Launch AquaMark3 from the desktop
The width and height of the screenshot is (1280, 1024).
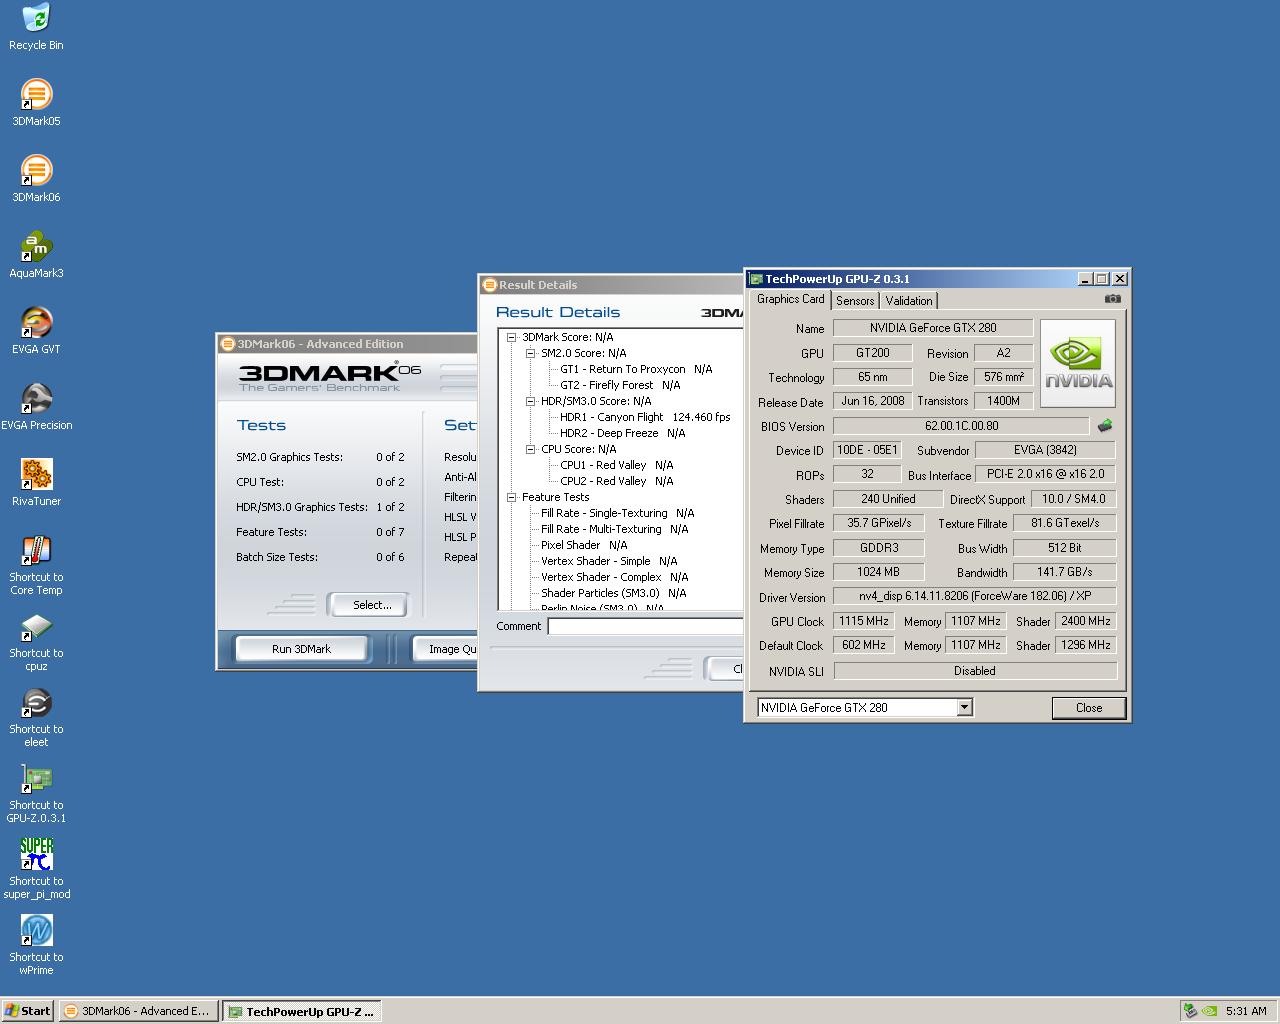pyautogui.click(x=36, y=246)
